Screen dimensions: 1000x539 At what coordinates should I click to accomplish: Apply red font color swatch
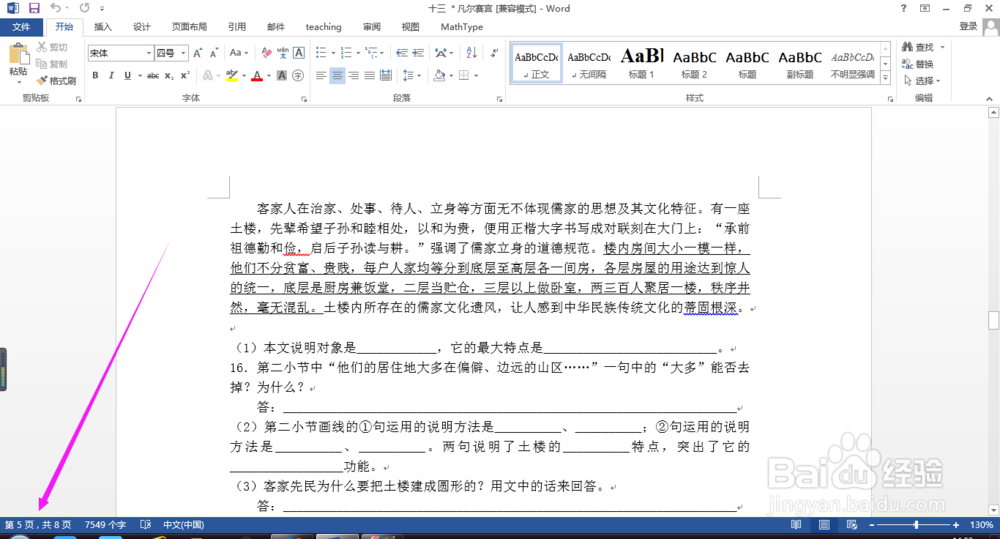[x=257, y=75]
